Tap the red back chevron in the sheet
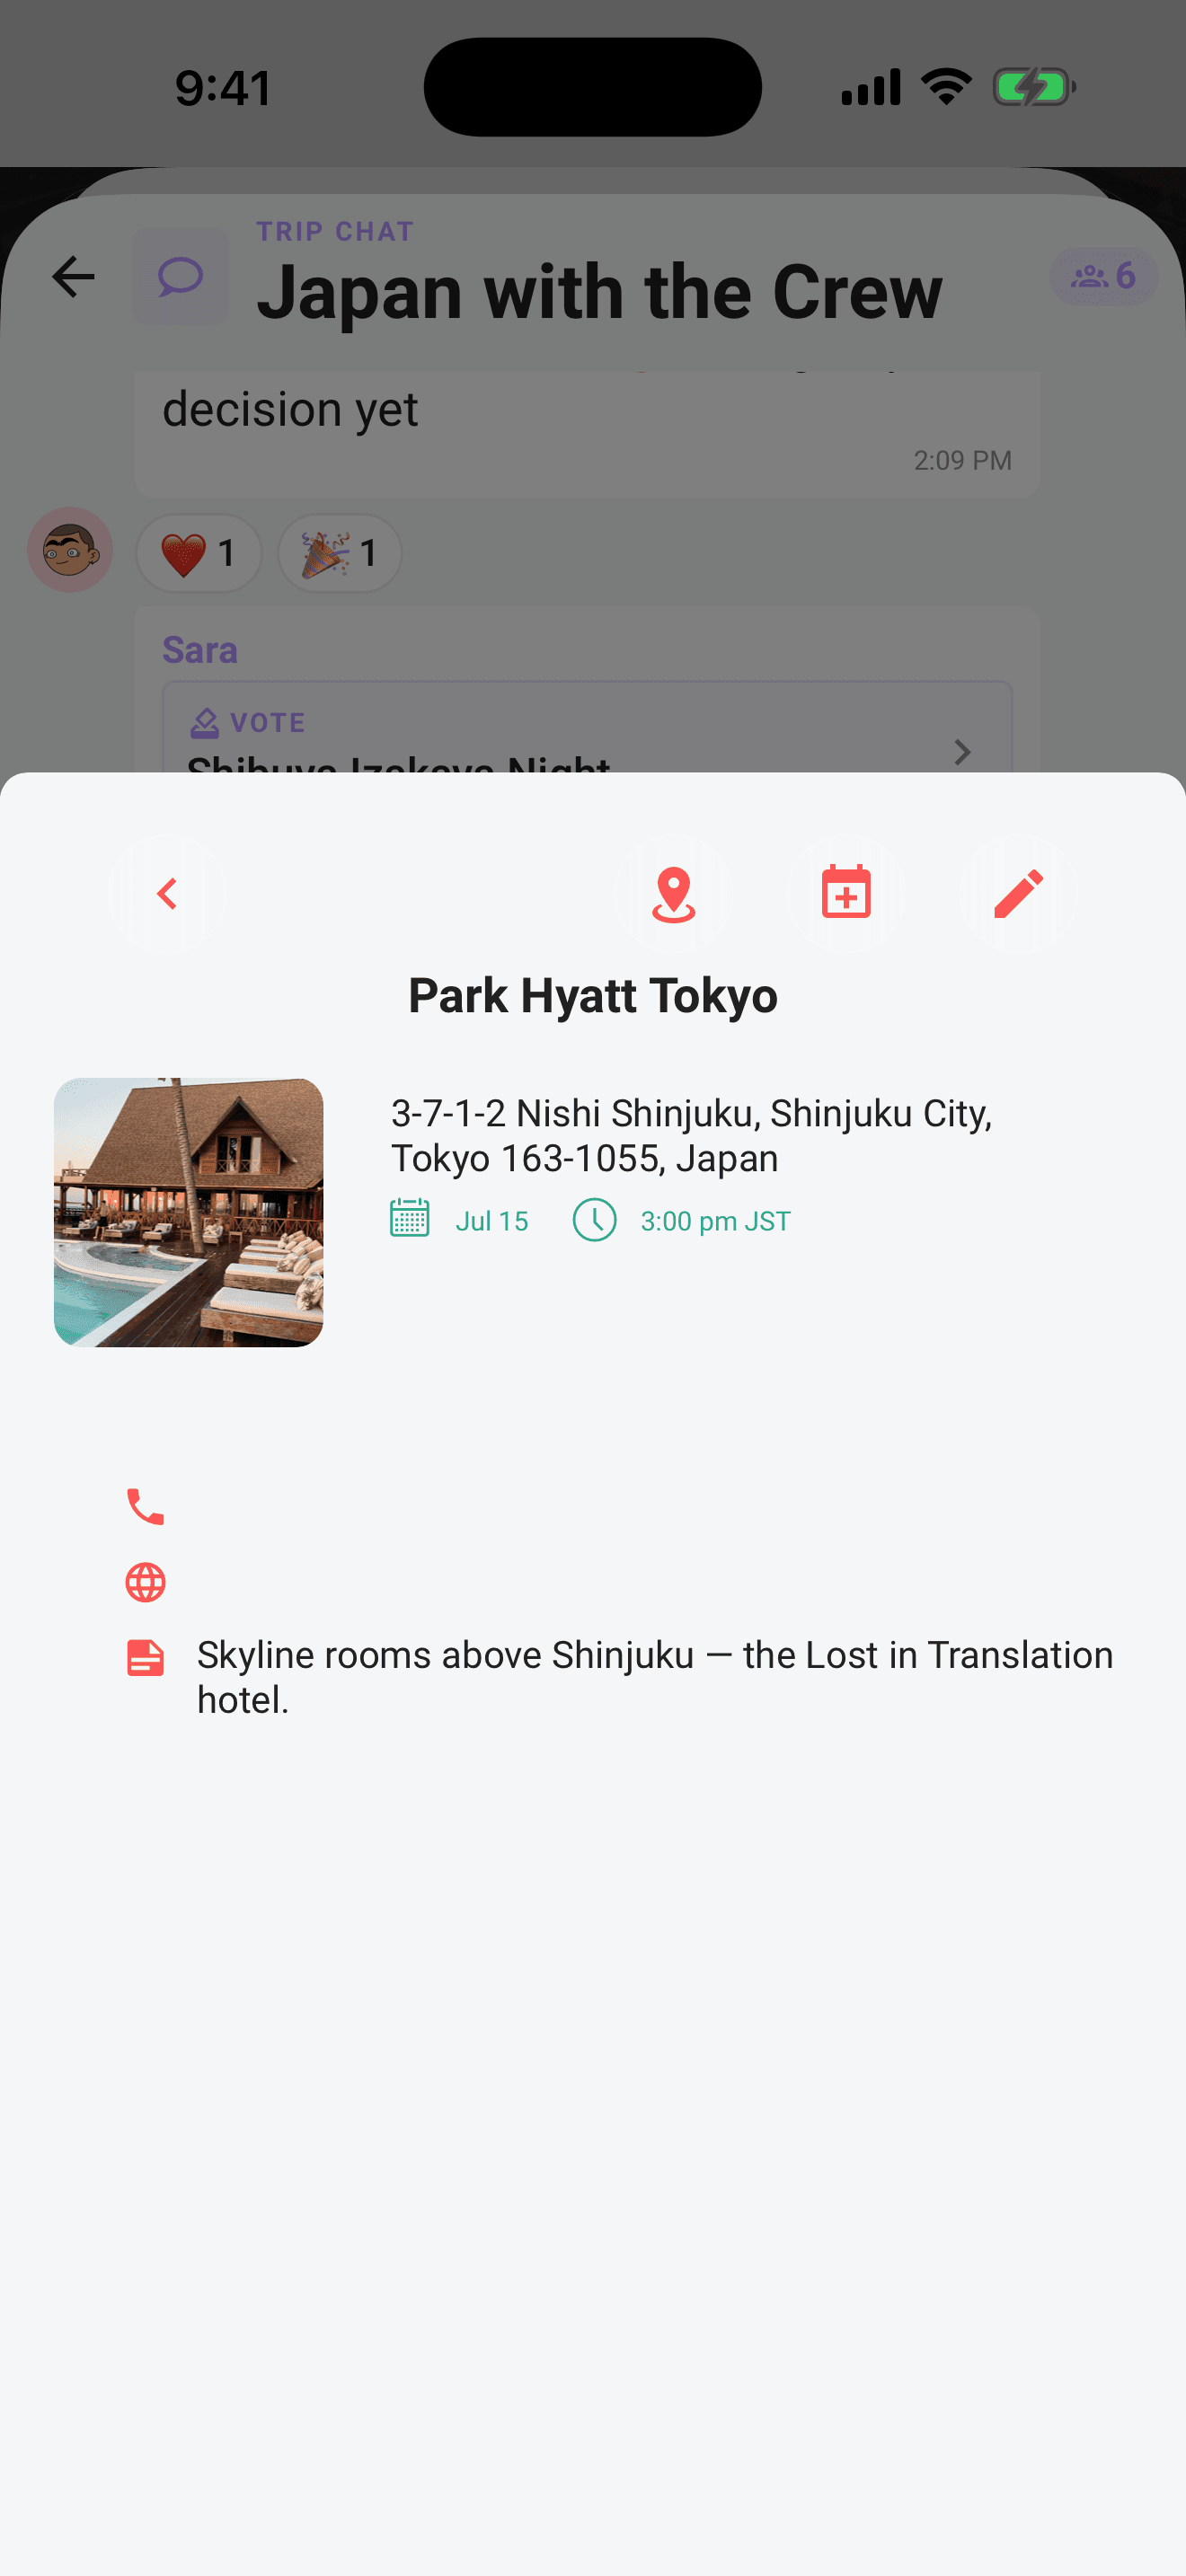 pyautogui.click(x=167, y=893)
